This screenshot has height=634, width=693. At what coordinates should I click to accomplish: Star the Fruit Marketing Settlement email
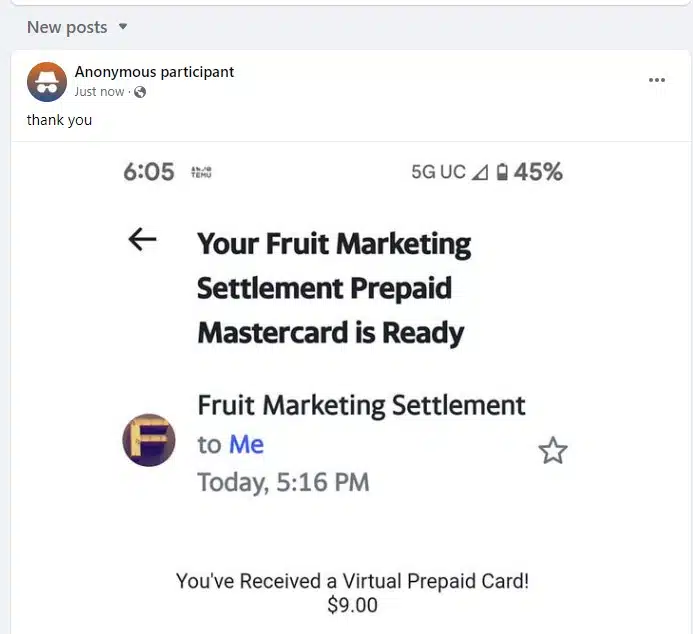tap(553, 451)
